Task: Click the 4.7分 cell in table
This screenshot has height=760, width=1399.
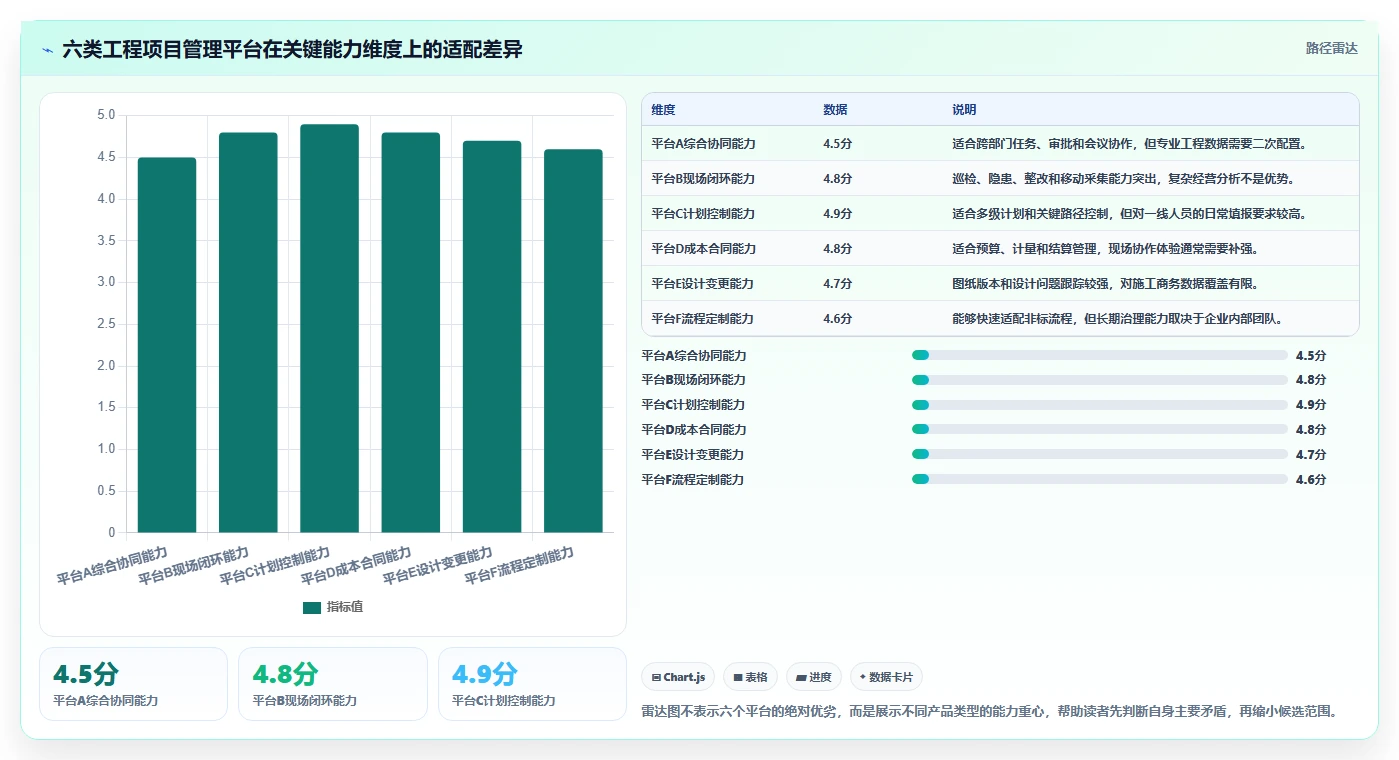Action: [837, 283]
